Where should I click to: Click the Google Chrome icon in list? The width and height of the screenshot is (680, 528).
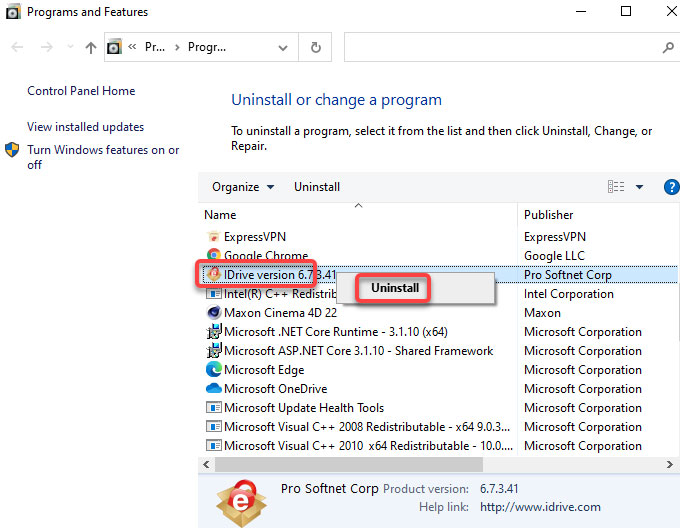pos(213,255)
